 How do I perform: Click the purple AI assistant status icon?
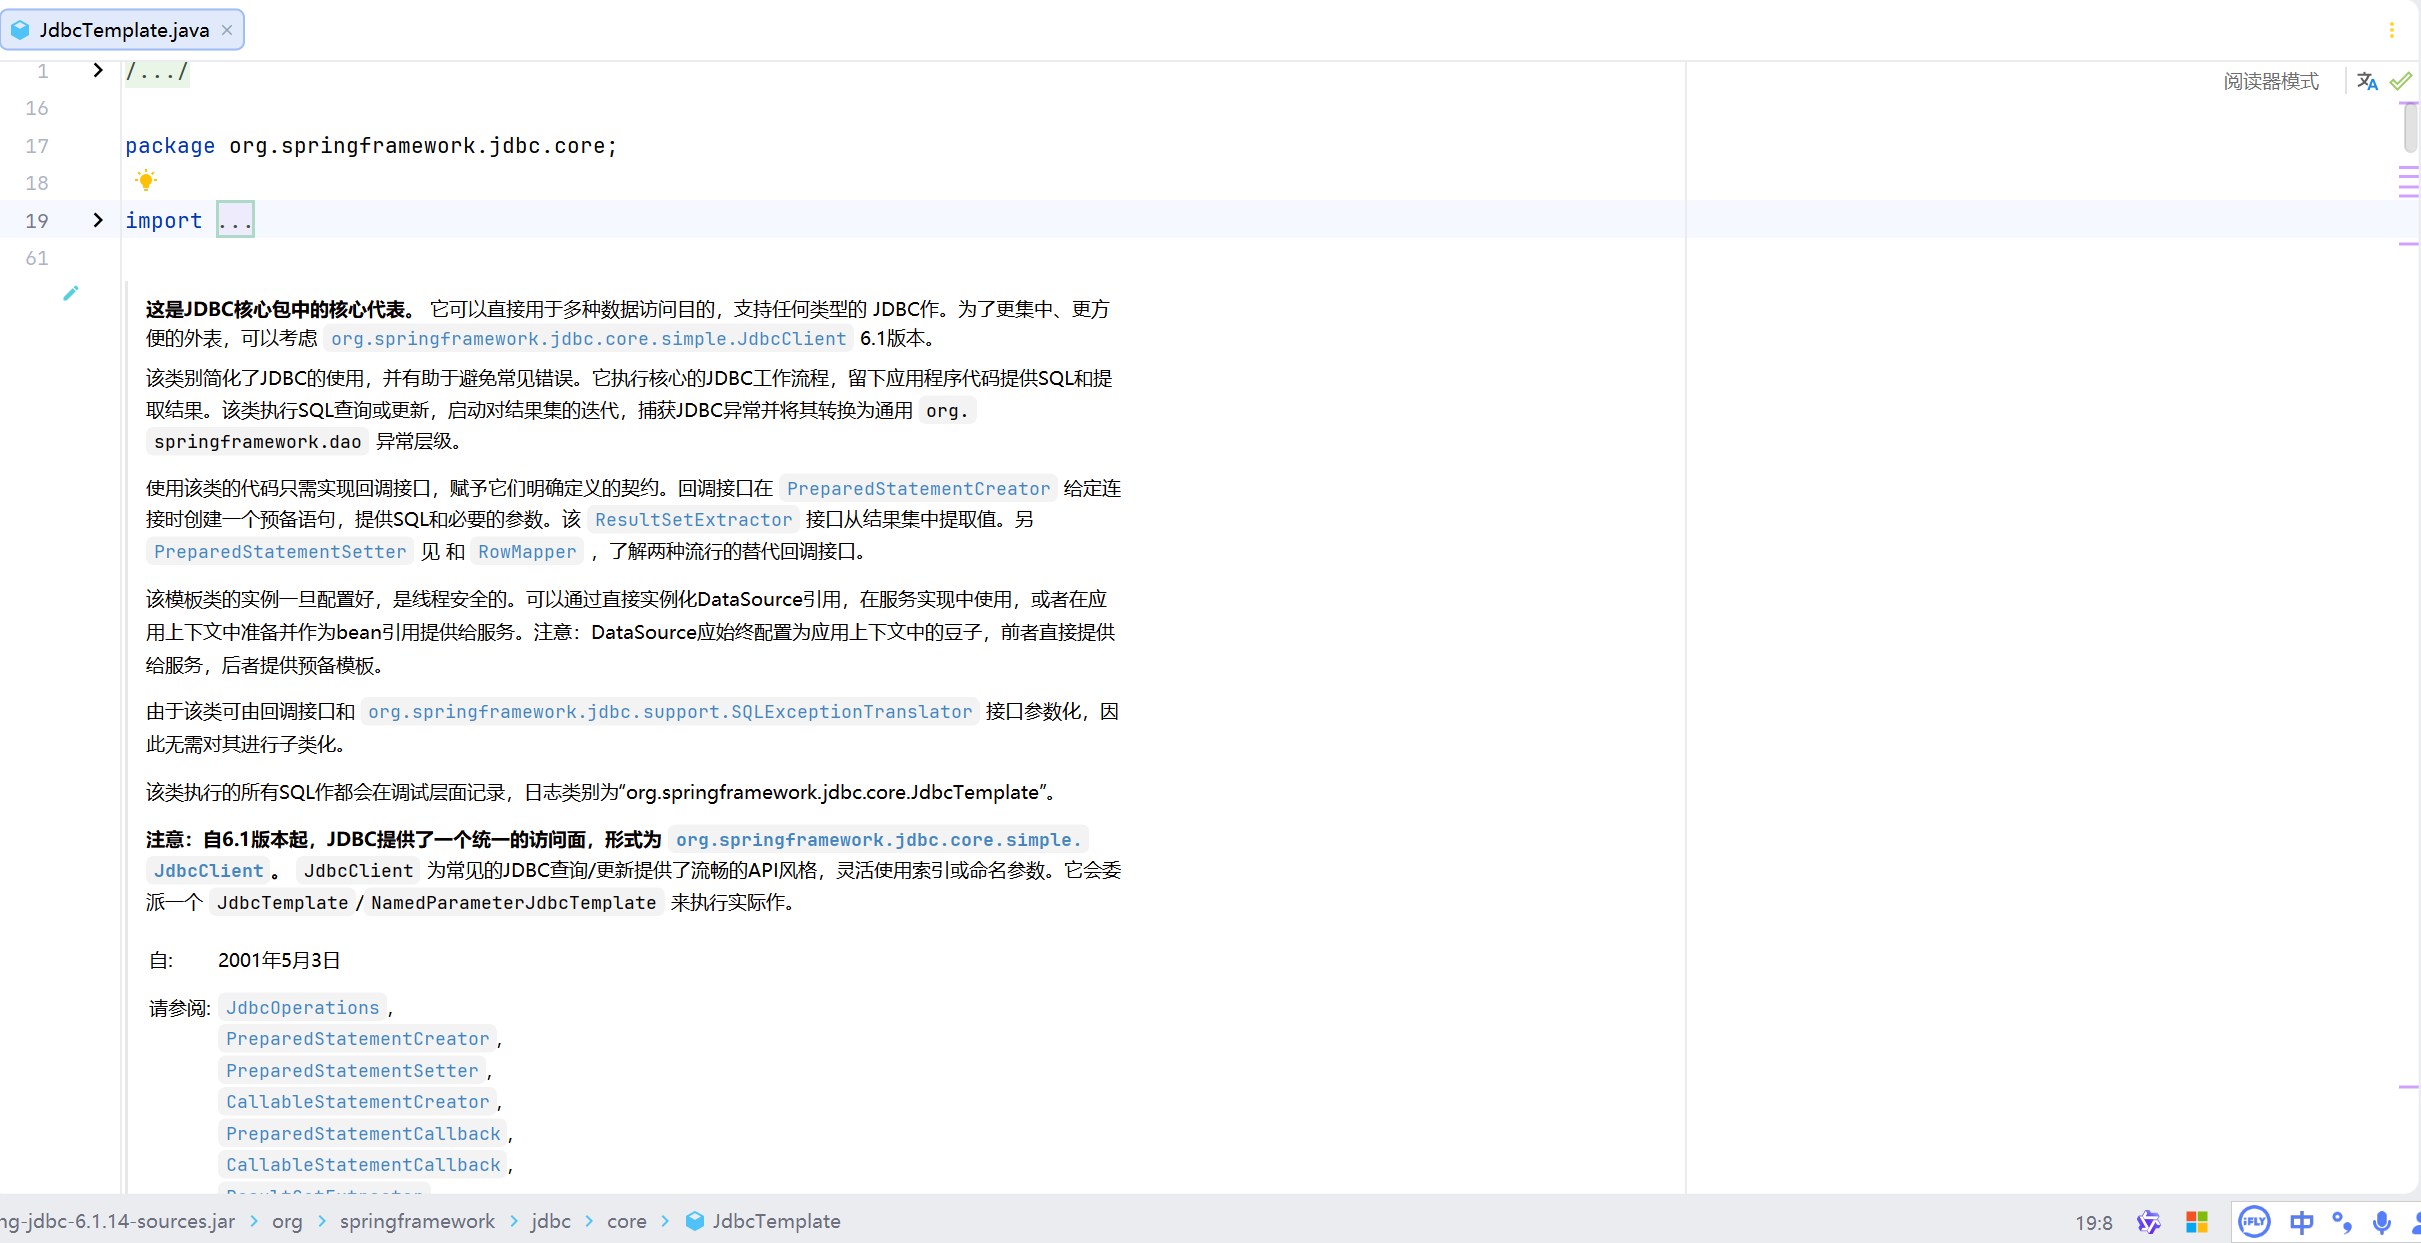point(2148,1222)
